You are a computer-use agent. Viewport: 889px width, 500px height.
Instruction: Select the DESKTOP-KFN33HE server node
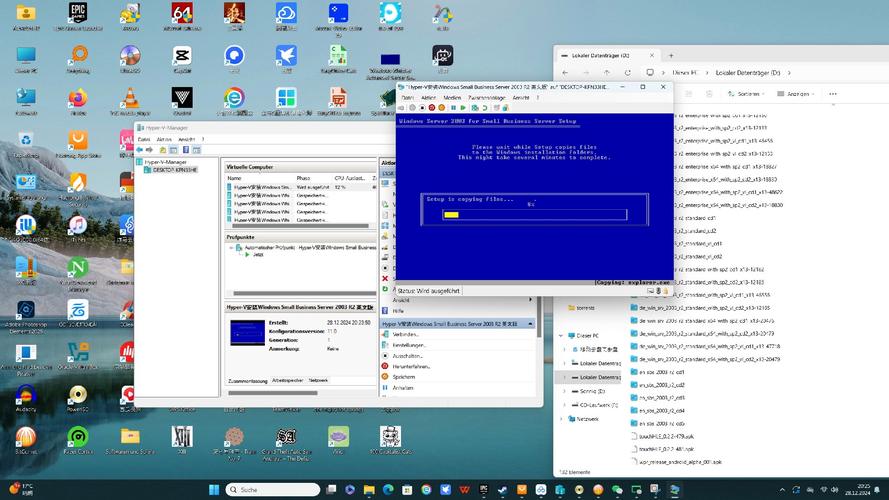click(174, 170)
